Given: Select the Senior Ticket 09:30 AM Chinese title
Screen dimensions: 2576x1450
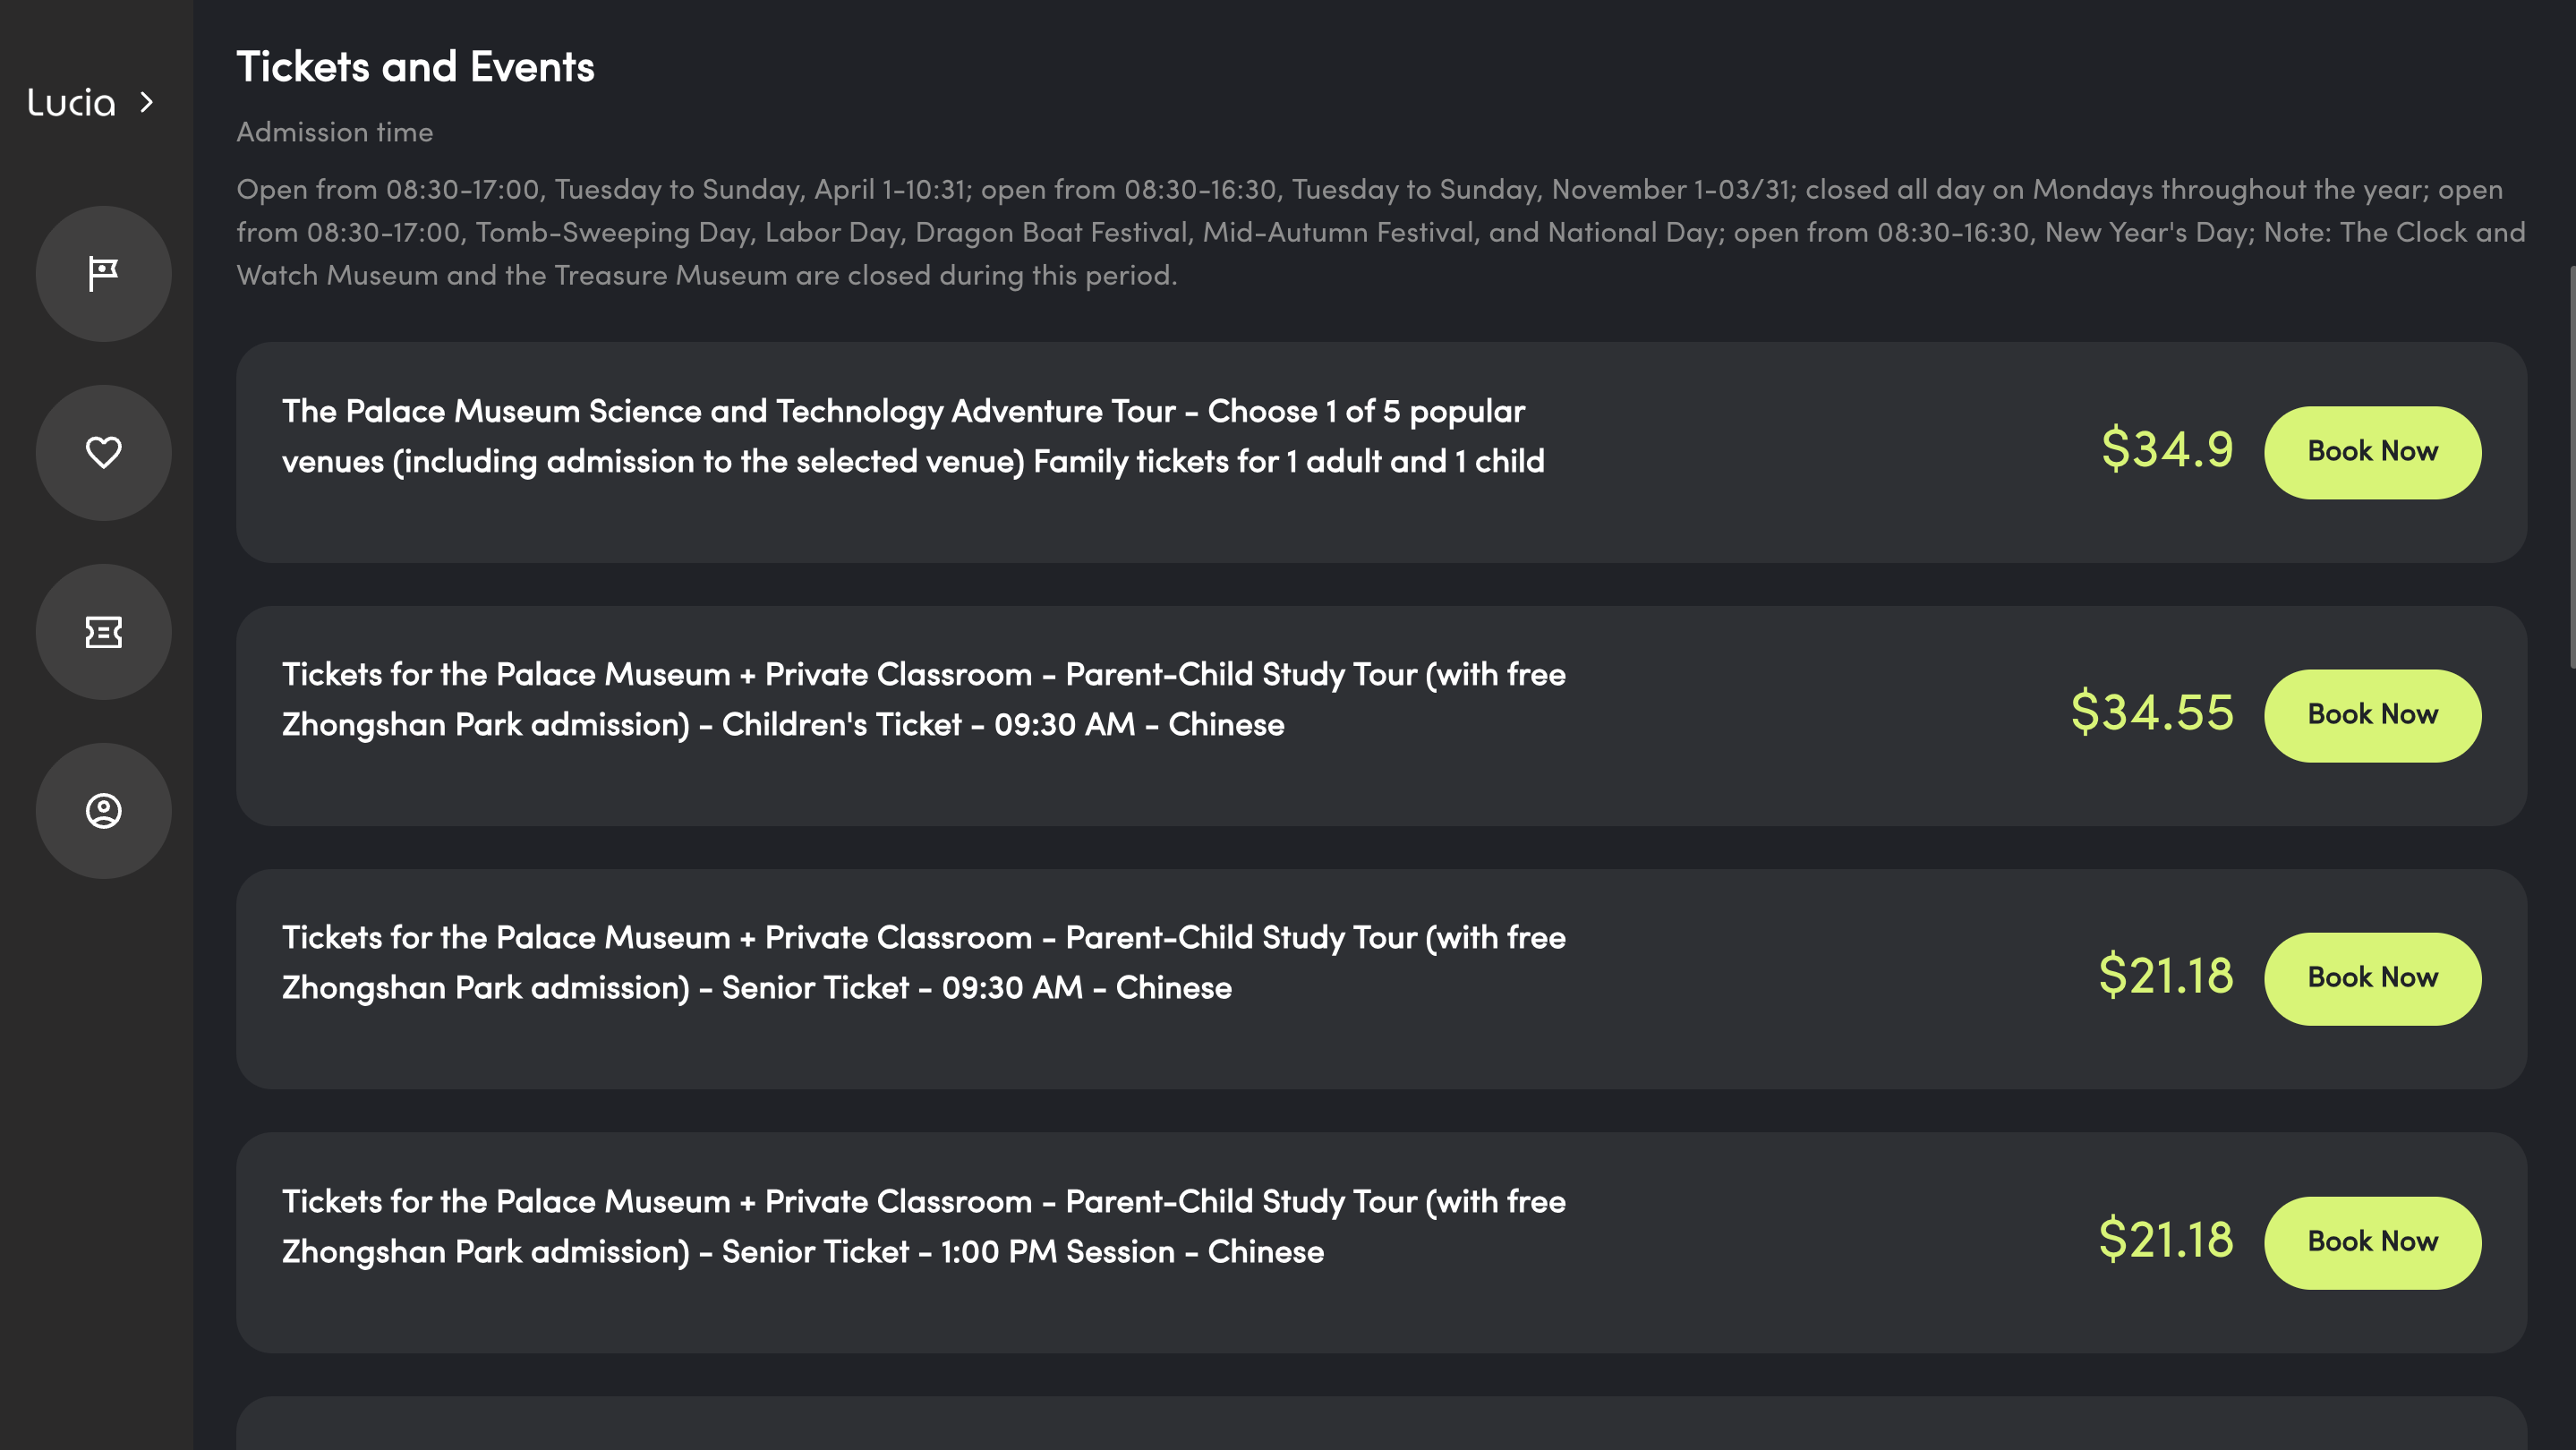Looking at the screenshot, I should (x=923, y=962).
